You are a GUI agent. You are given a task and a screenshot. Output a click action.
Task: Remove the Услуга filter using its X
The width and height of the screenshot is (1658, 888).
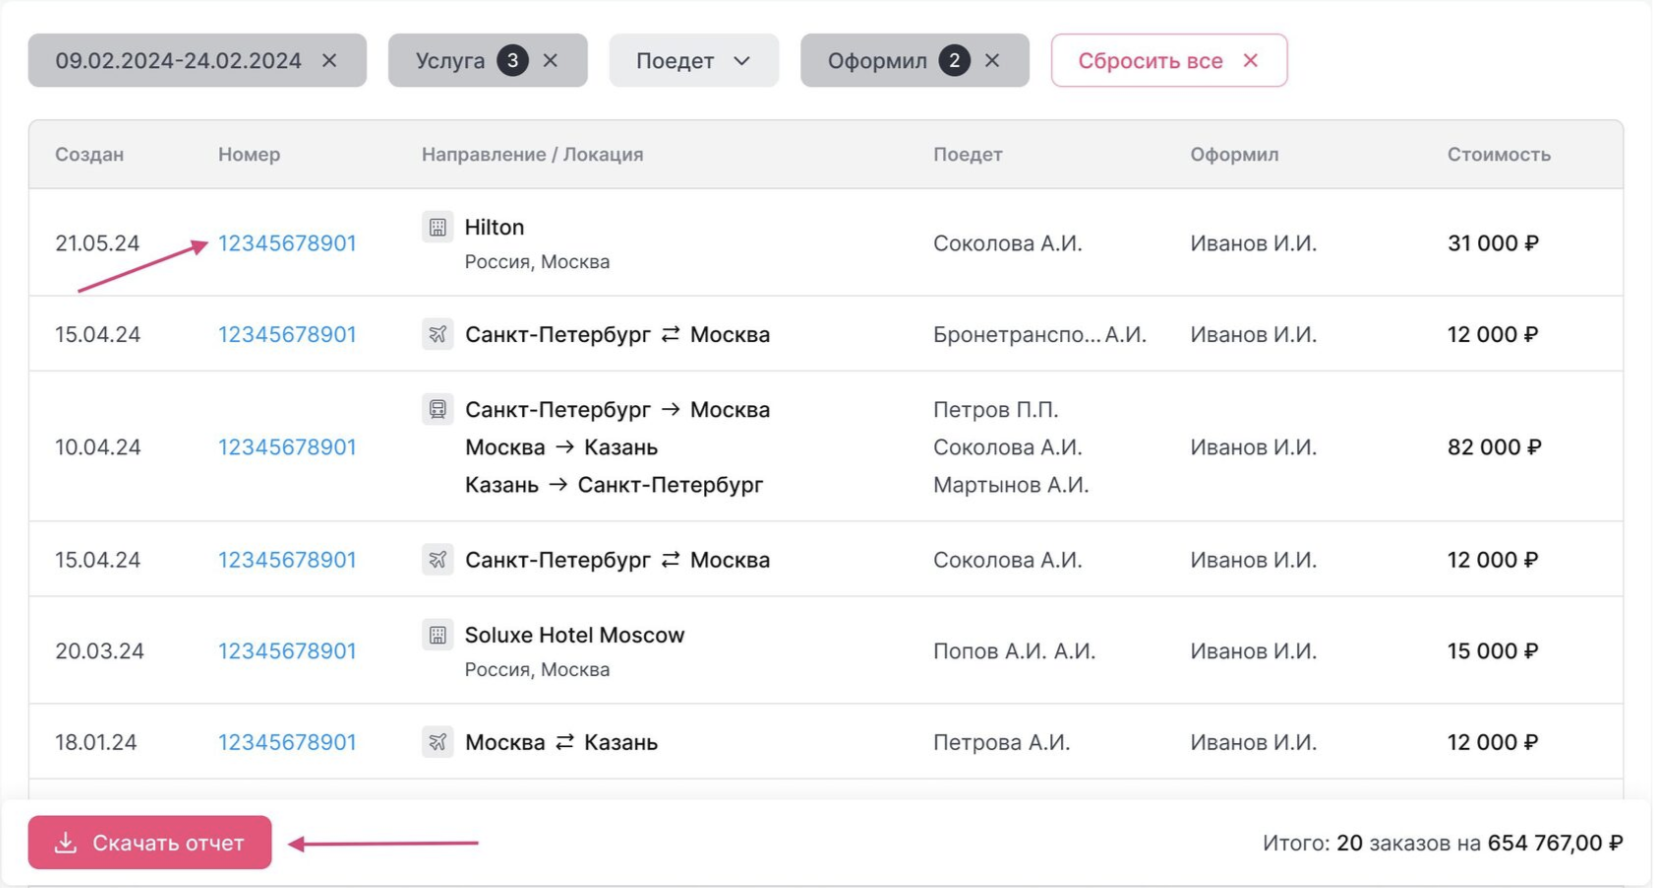point(550,61)
